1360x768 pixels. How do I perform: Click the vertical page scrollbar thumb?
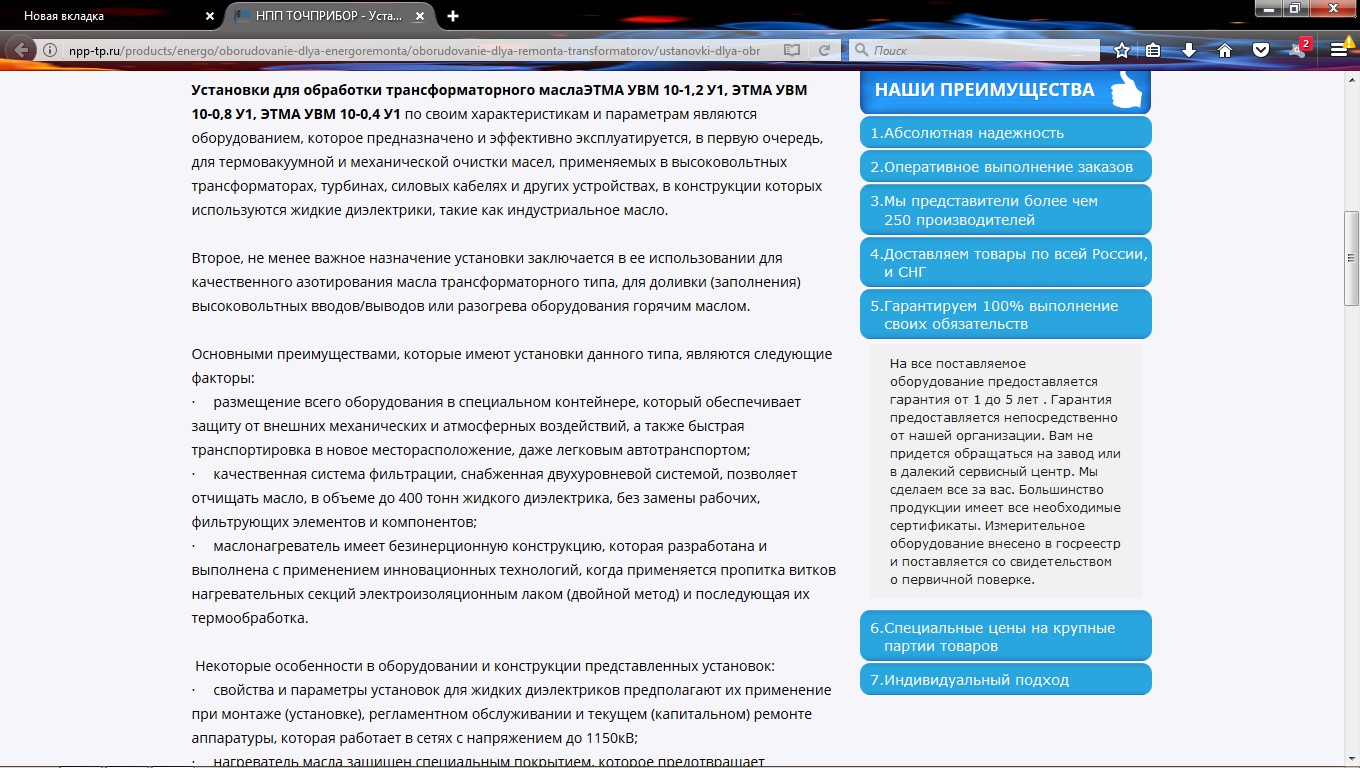tap(1351, 258)
